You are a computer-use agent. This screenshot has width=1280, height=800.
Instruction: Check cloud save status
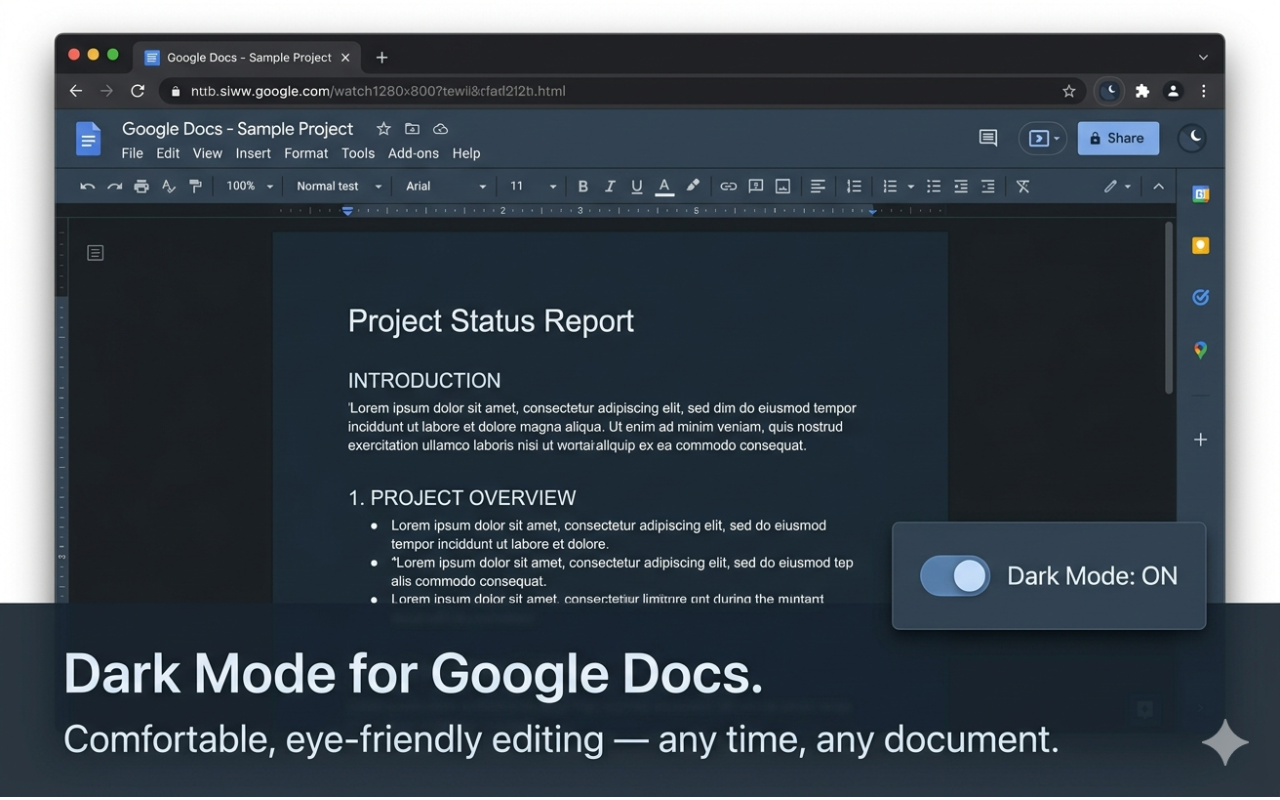(x=440, y=129)
